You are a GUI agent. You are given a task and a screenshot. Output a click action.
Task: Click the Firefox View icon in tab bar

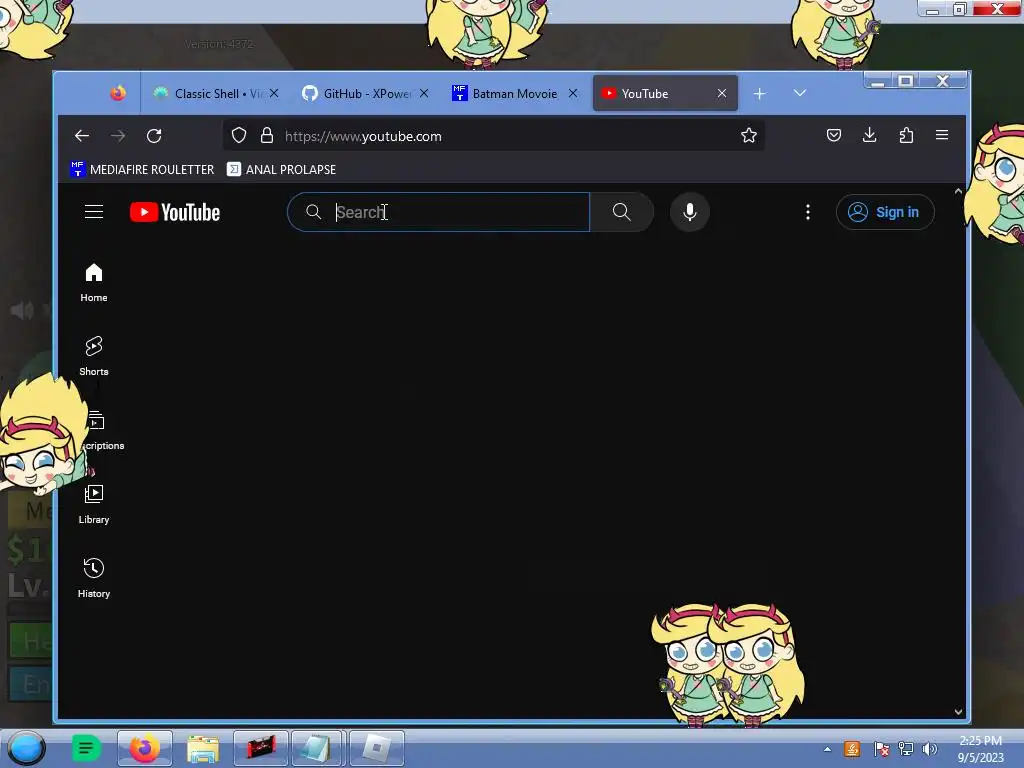pos(118,93)
